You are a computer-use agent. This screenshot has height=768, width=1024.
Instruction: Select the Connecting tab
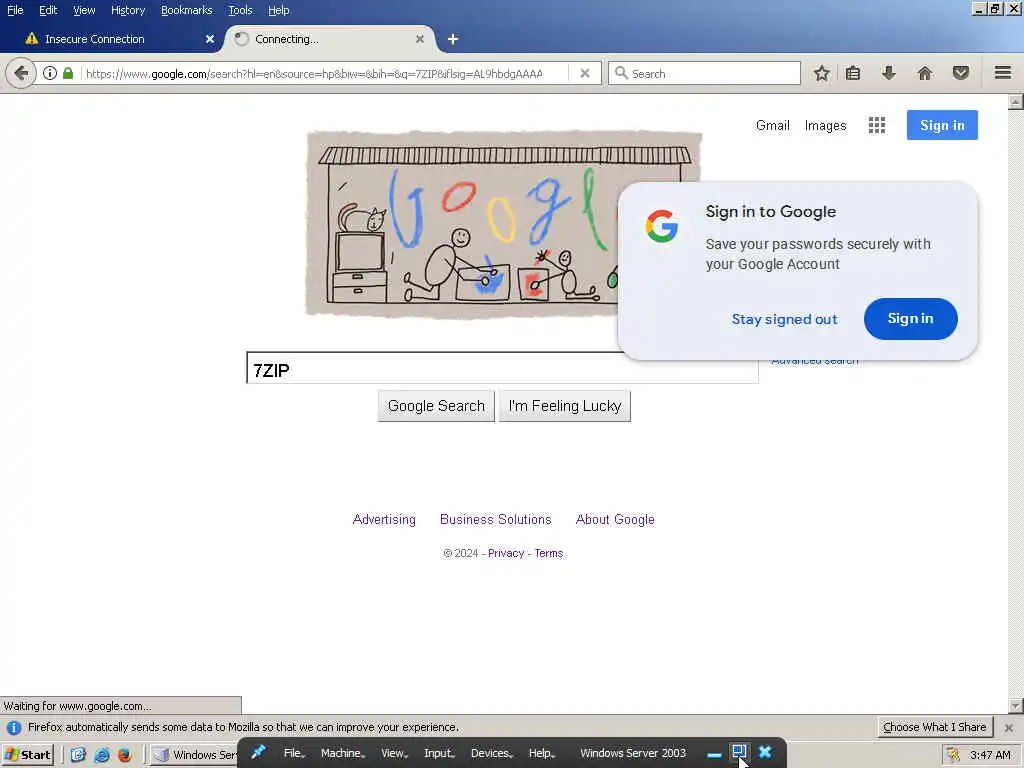pos(330,39)
